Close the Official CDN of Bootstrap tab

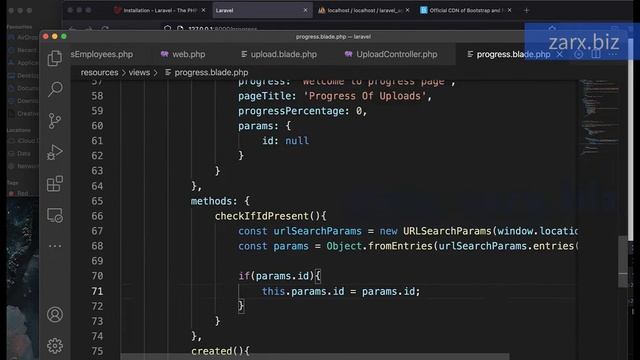(509, 10)
